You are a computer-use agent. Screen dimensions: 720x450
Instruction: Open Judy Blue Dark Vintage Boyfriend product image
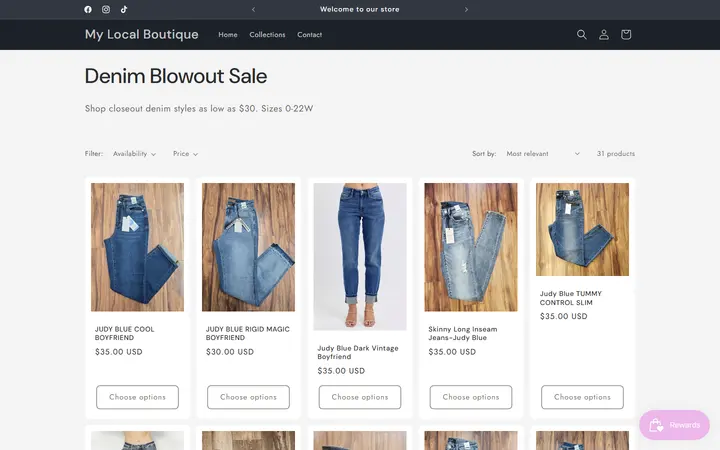point(360,257)
